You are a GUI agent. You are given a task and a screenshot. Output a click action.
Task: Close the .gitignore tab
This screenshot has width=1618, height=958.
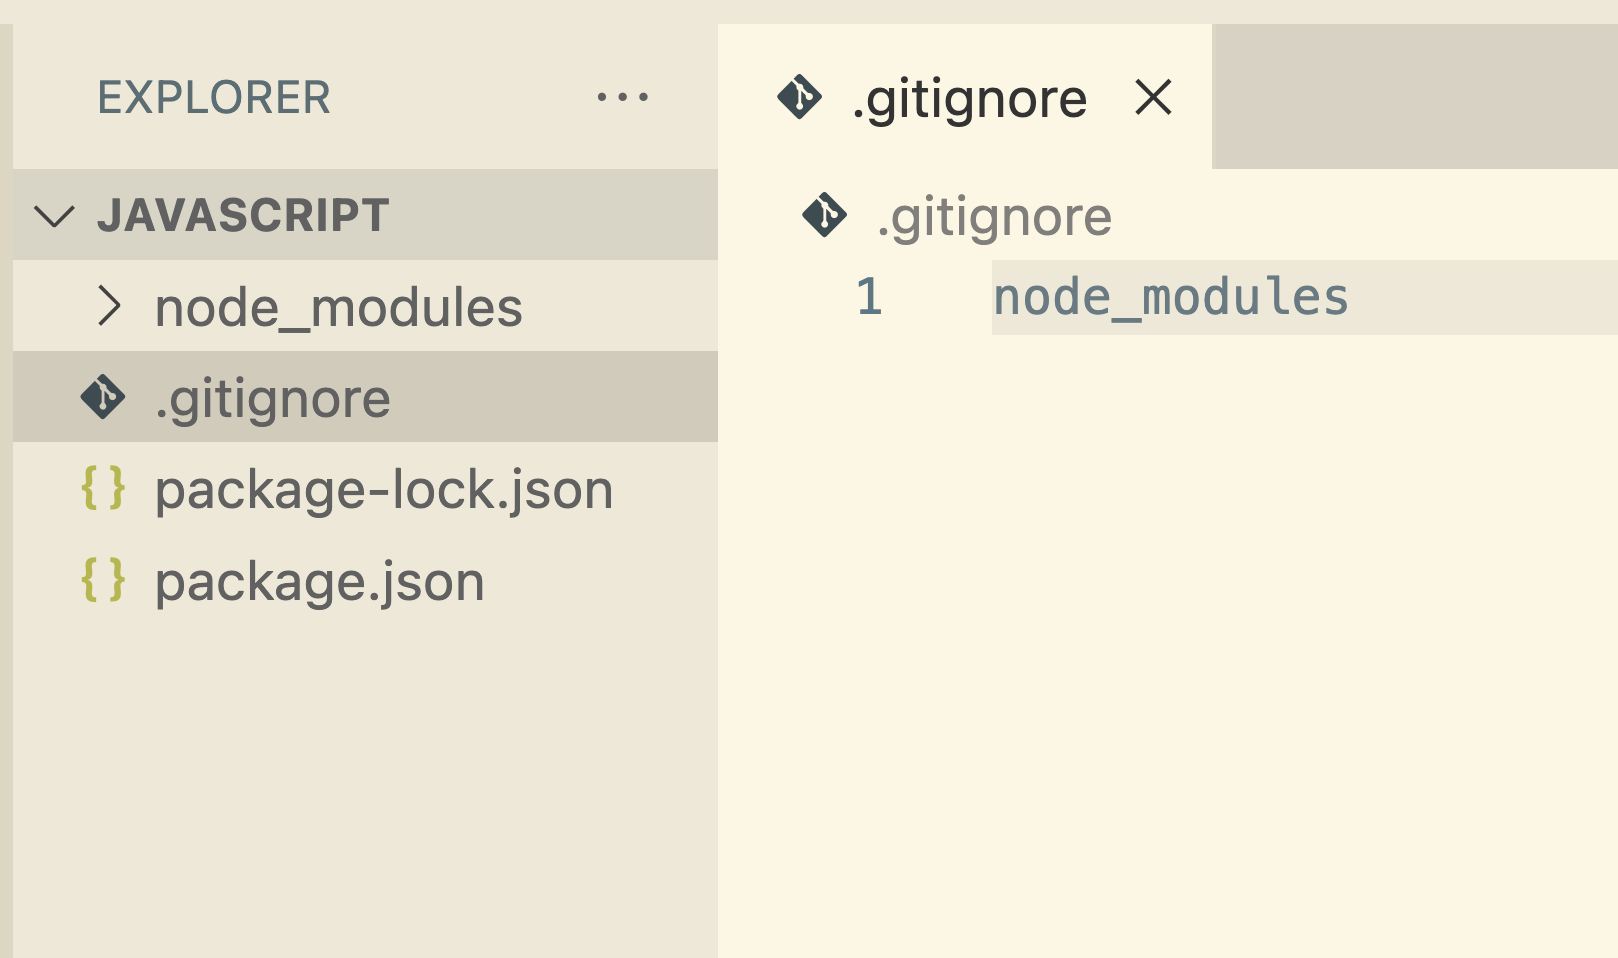pos(1152,97)
